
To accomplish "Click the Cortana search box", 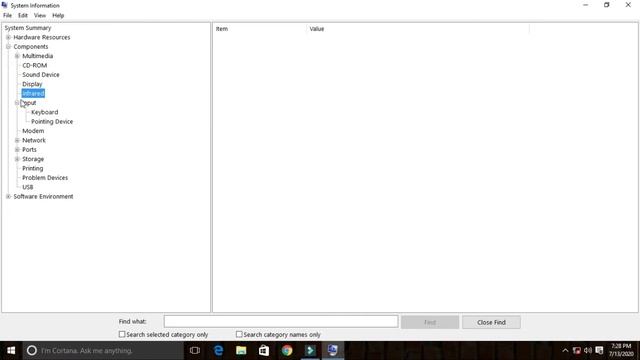I will click(103, 350).
